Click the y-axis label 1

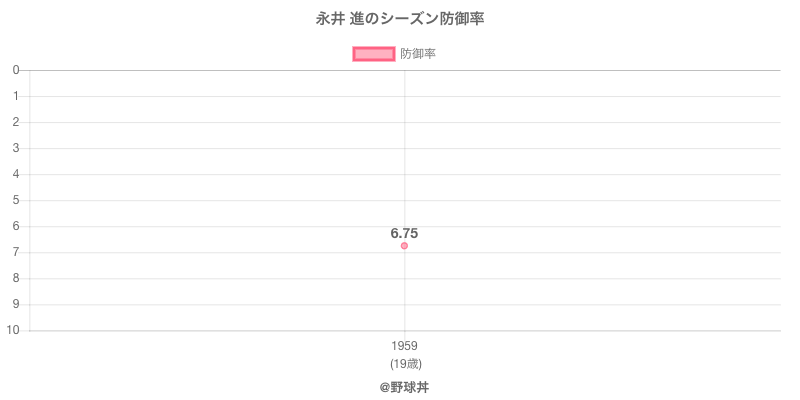17,96
